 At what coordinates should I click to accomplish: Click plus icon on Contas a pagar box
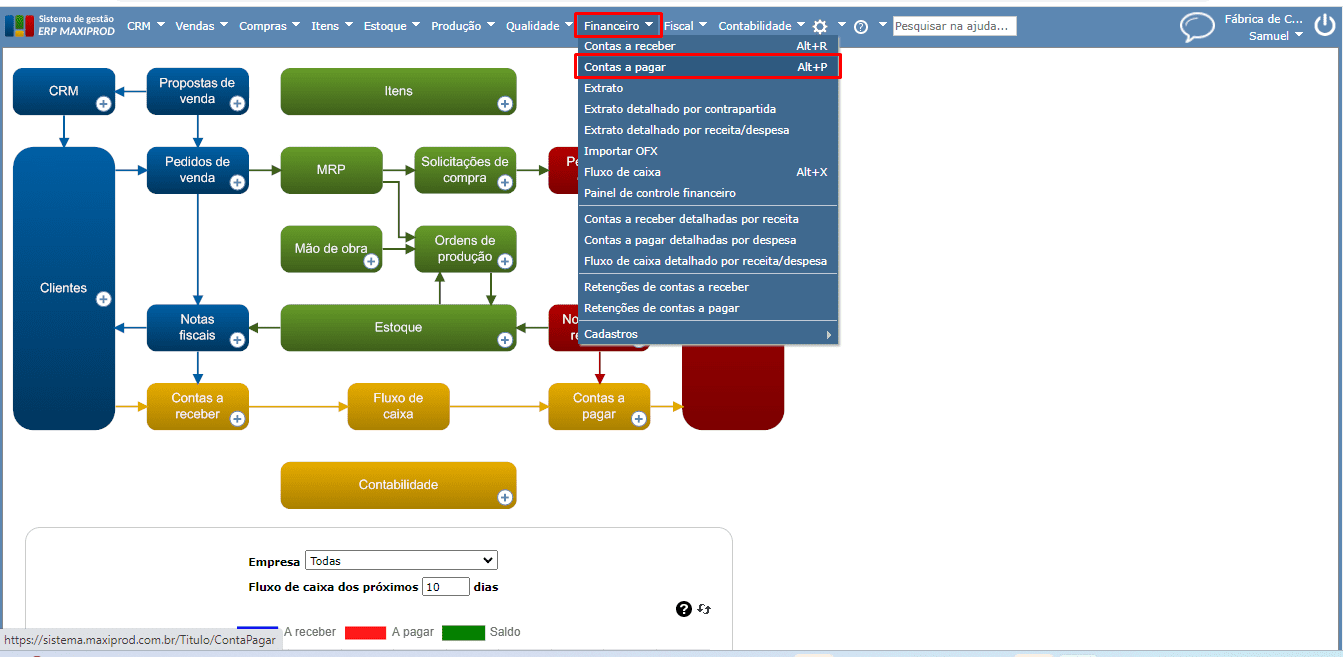point(639,419)
